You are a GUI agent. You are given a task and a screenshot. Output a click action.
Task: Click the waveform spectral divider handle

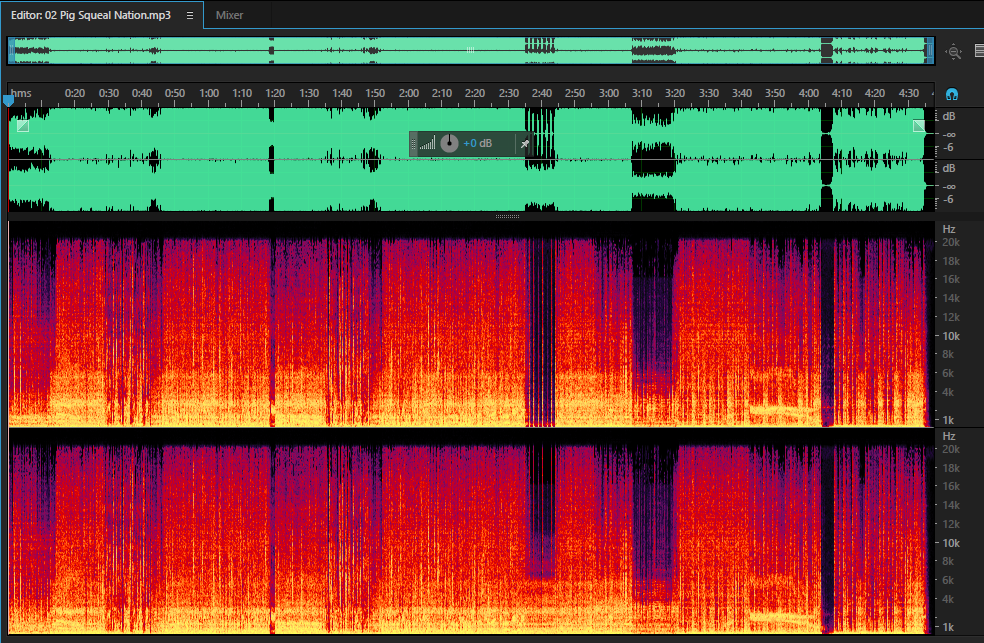click(507, 216)
